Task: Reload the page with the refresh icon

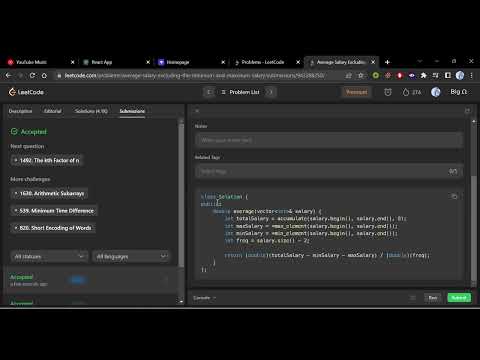Action: click(x=32, y=76)
